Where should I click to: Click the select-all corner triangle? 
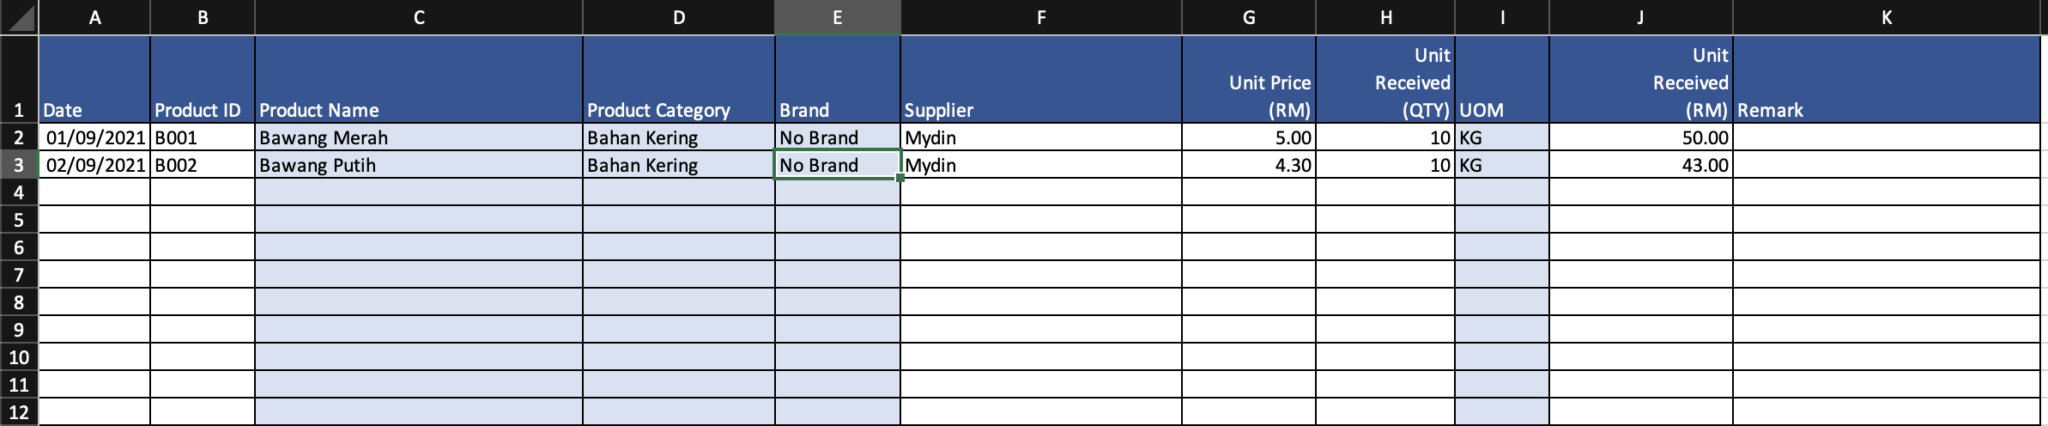[x=19, y=18]
